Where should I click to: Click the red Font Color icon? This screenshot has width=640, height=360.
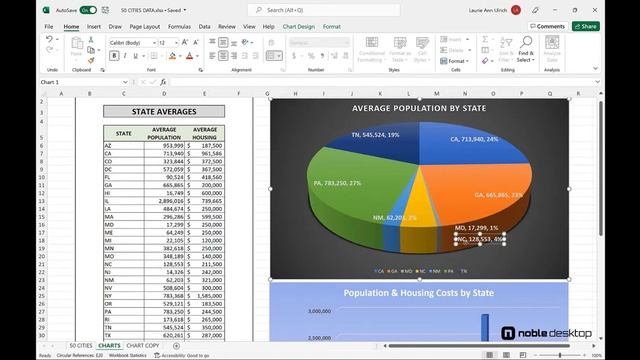tap(189, 56)
